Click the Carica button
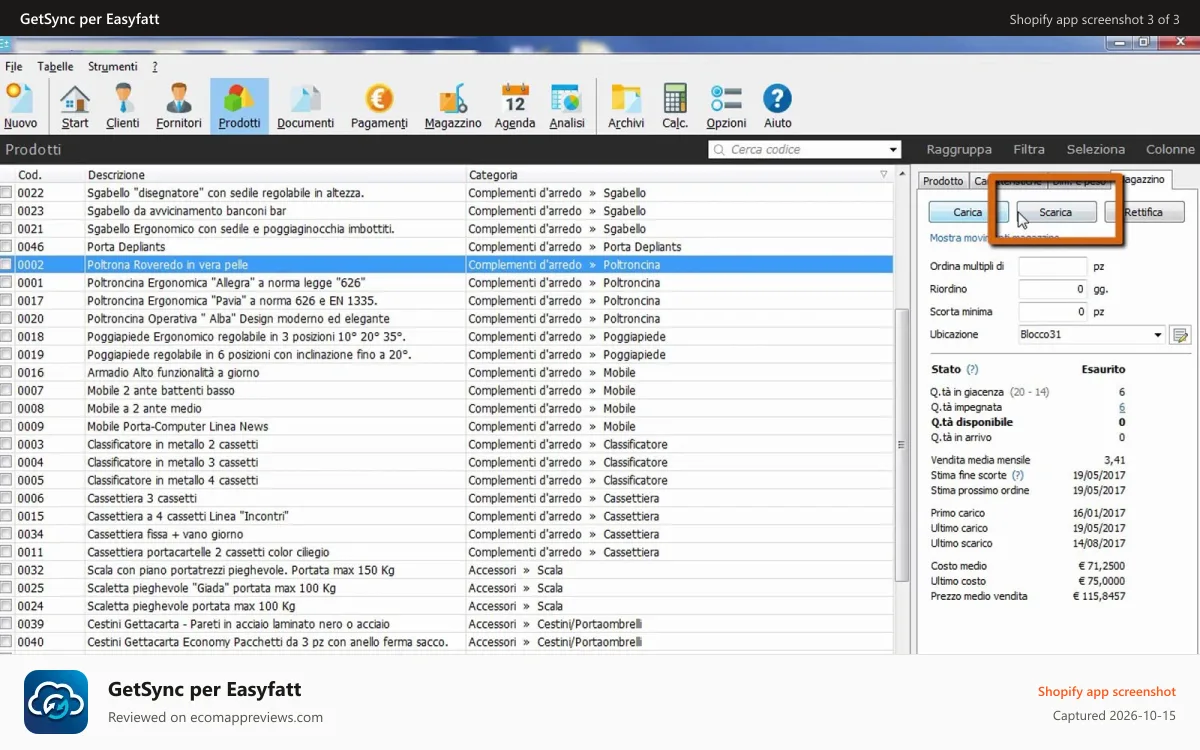This screenshot has width=1200, height=750. tap(968, 212)
